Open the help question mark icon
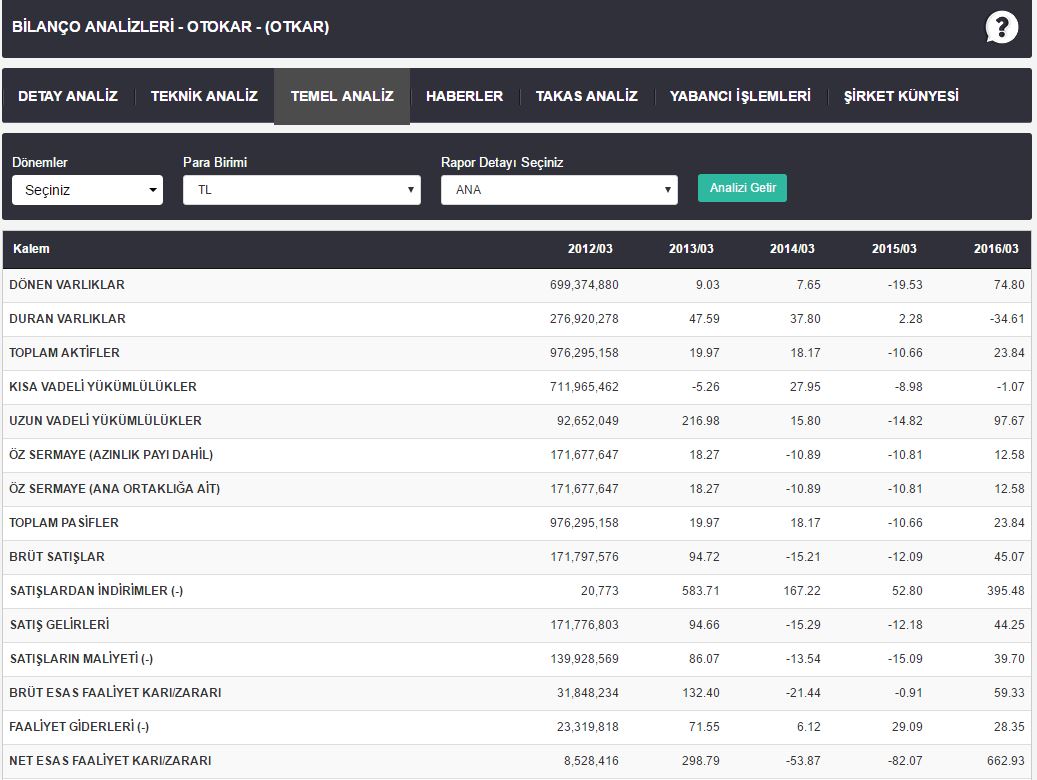1037x780 pixels. [x=1001, y=28]
